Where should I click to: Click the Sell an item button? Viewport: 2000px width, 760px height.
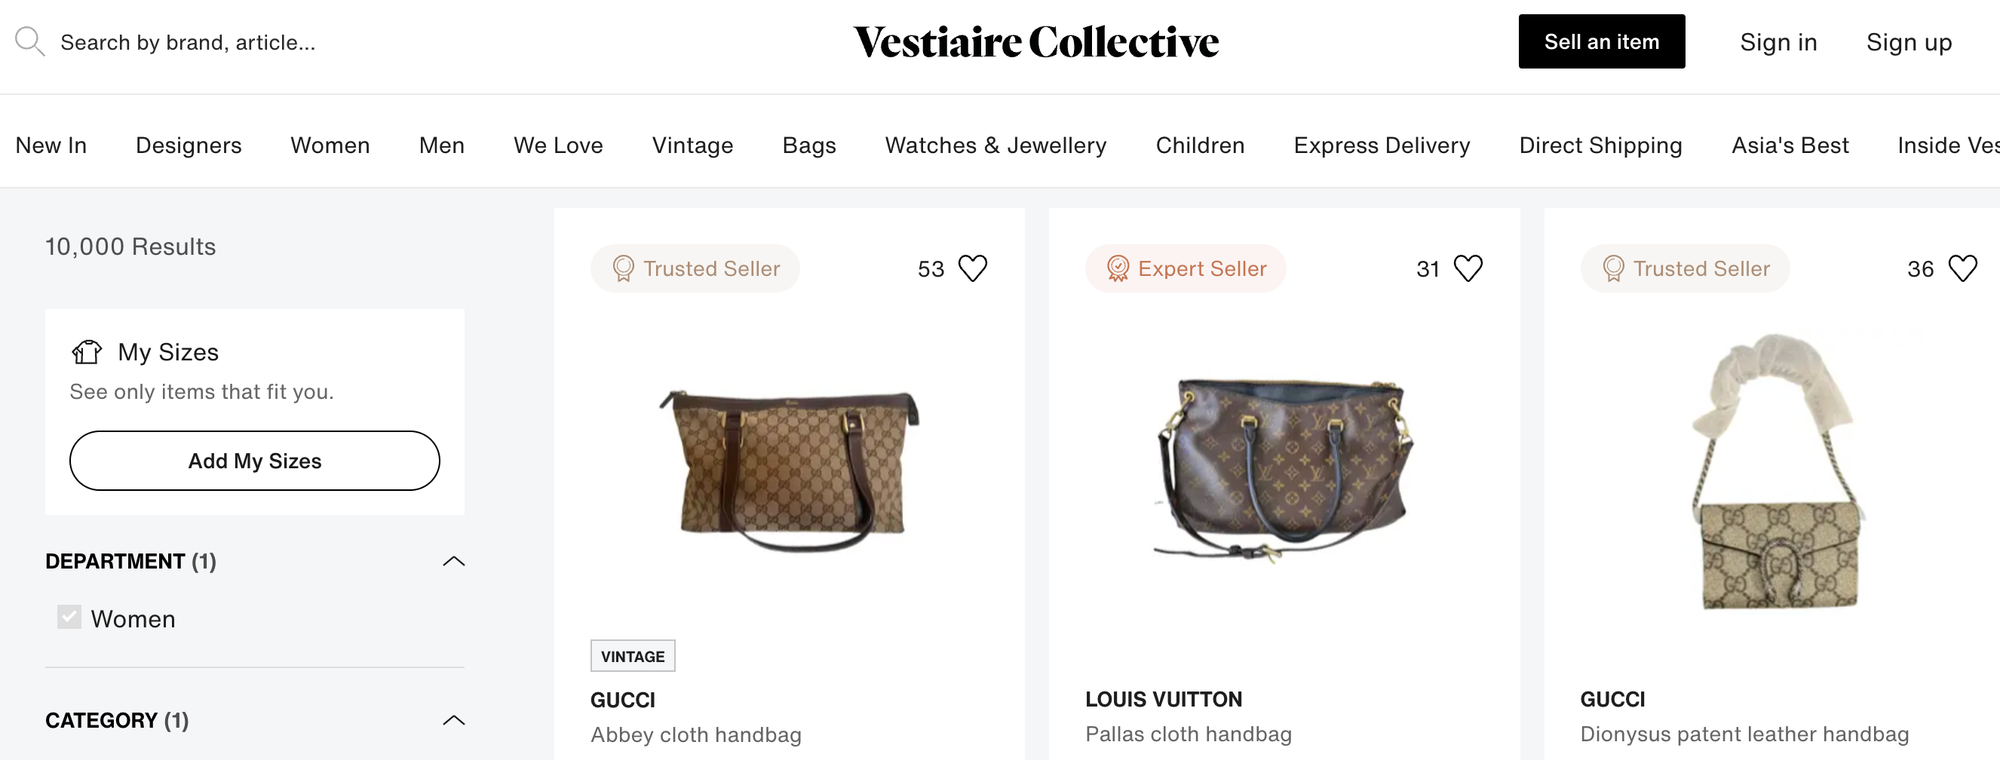(x=1601, y=42)
